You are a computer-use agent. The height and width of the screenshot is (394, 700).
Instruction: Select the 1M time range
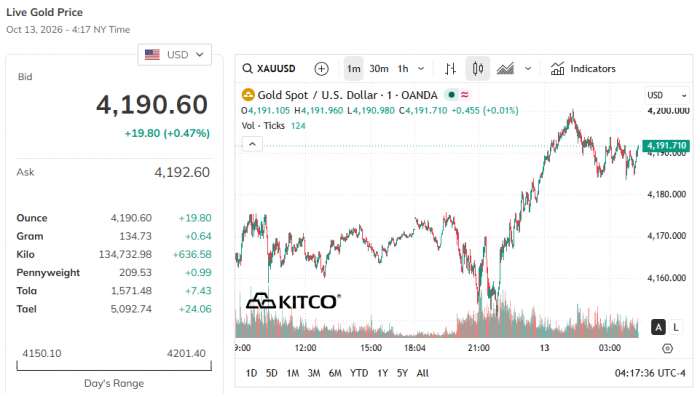(x=293, y=373)
